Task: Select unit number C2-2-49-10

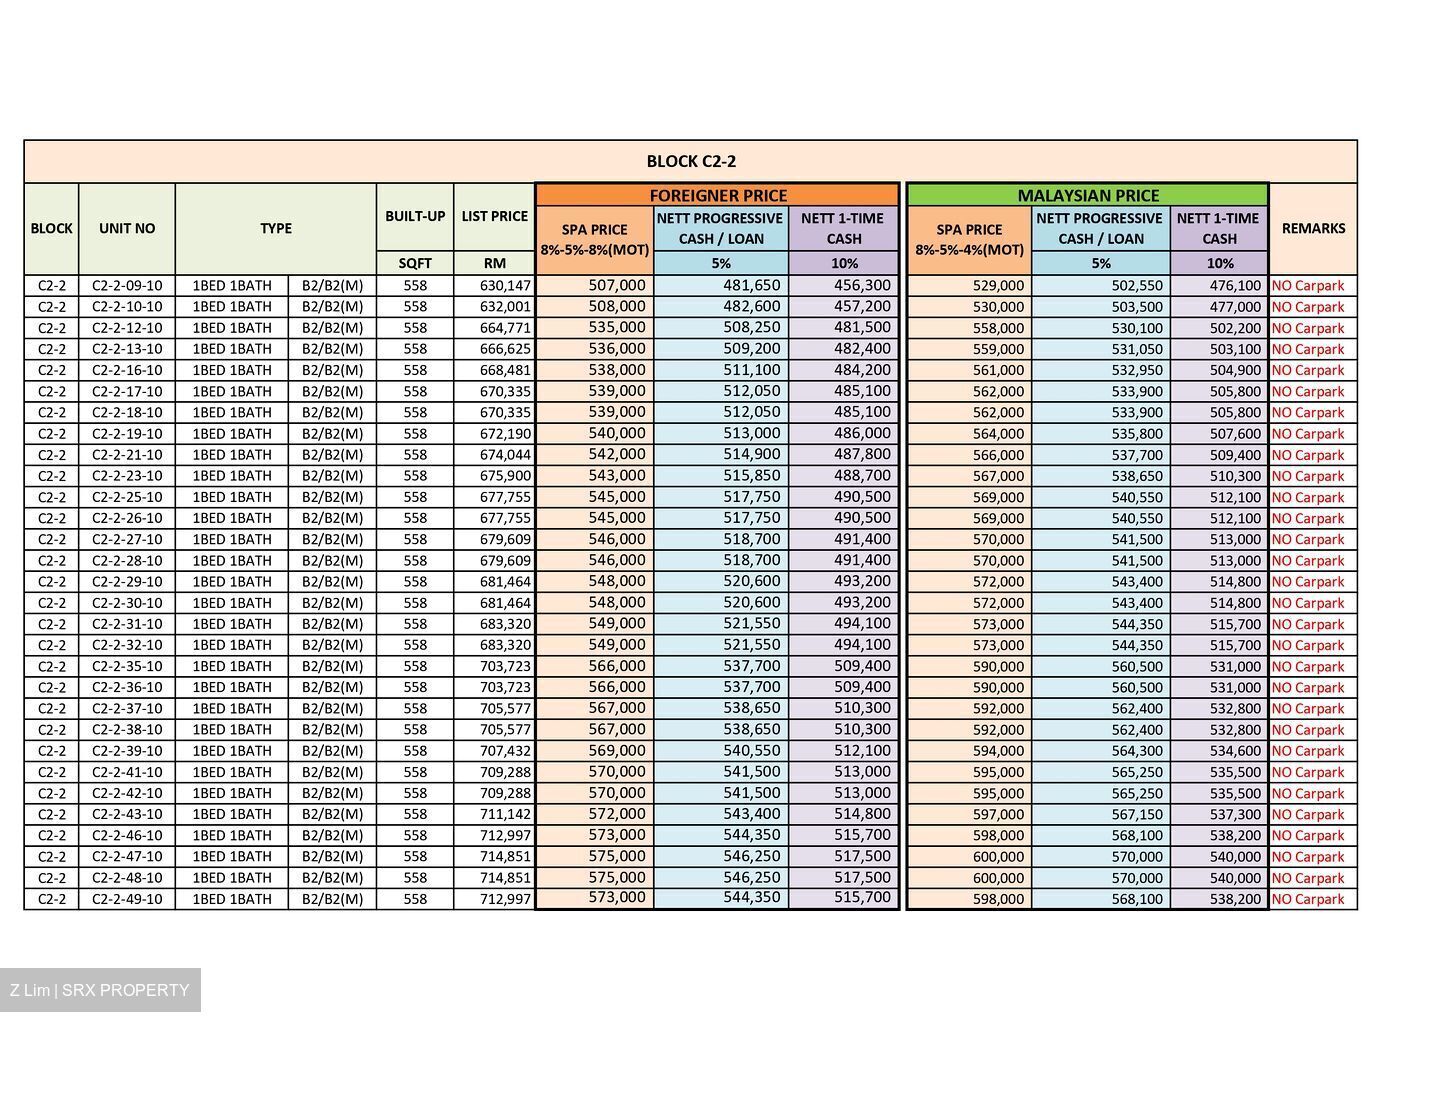Action: click(x=127, y=899)
